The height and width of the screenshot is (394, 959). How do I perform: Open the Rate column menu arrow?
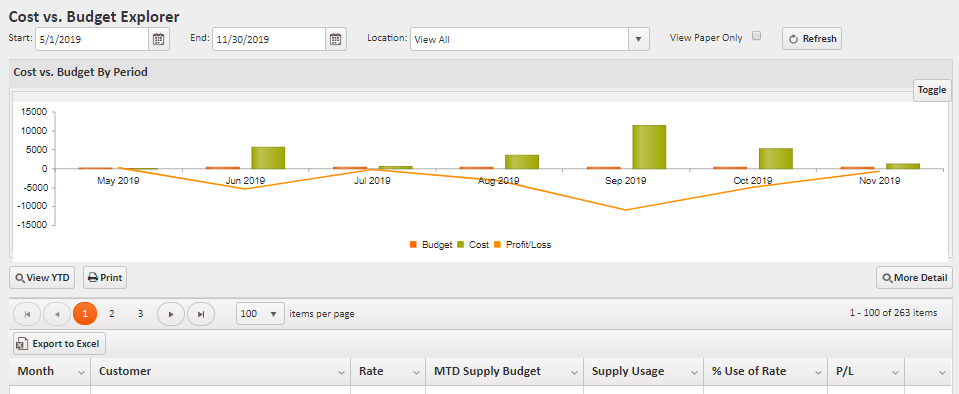tap(416, 372)
